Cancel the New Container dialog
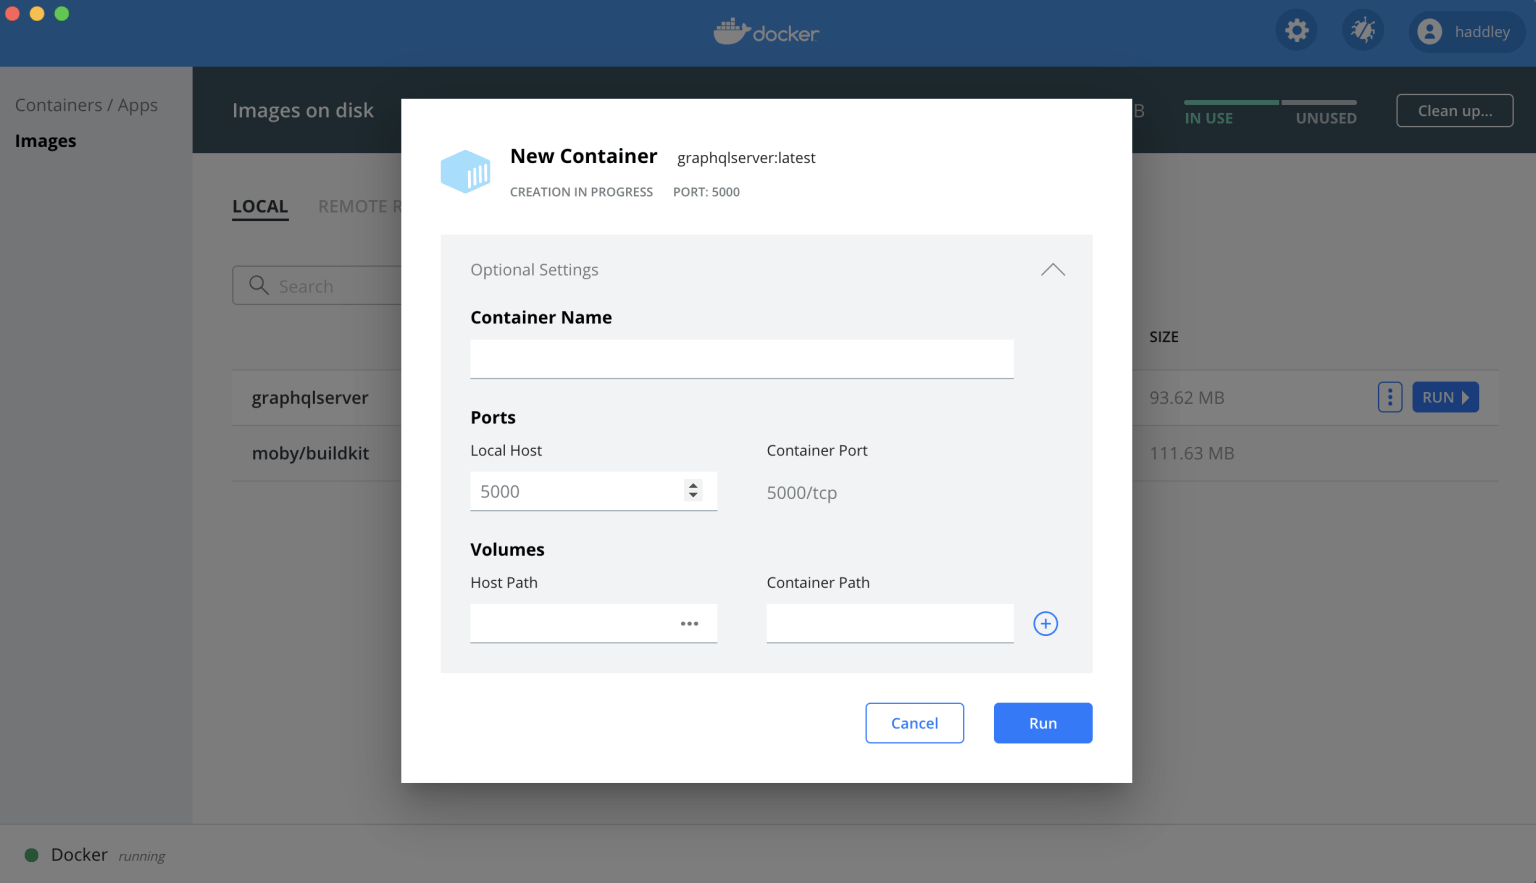 (914, 723)
